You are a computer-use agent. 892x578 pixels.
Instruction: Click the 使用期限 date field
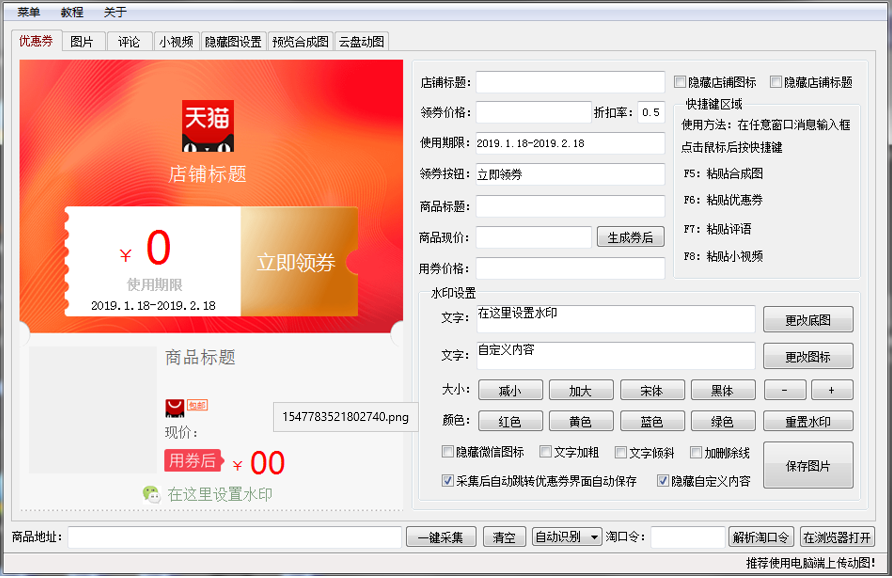tap(570, 143)
